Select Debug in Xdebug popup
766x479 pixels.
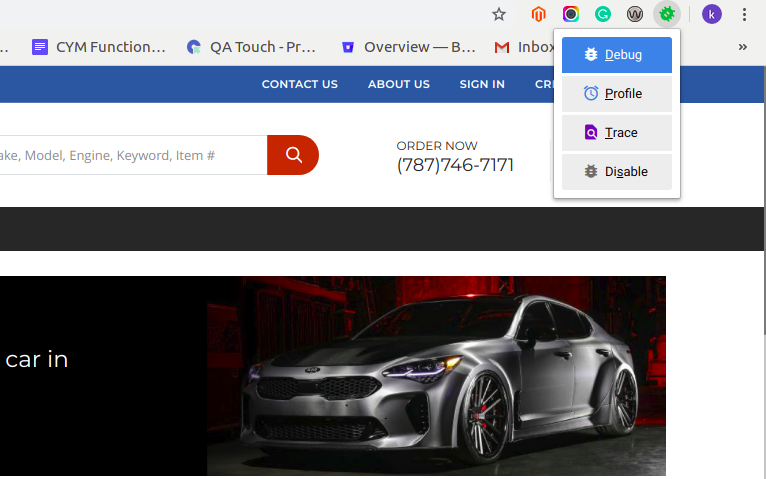click(616, 55)
